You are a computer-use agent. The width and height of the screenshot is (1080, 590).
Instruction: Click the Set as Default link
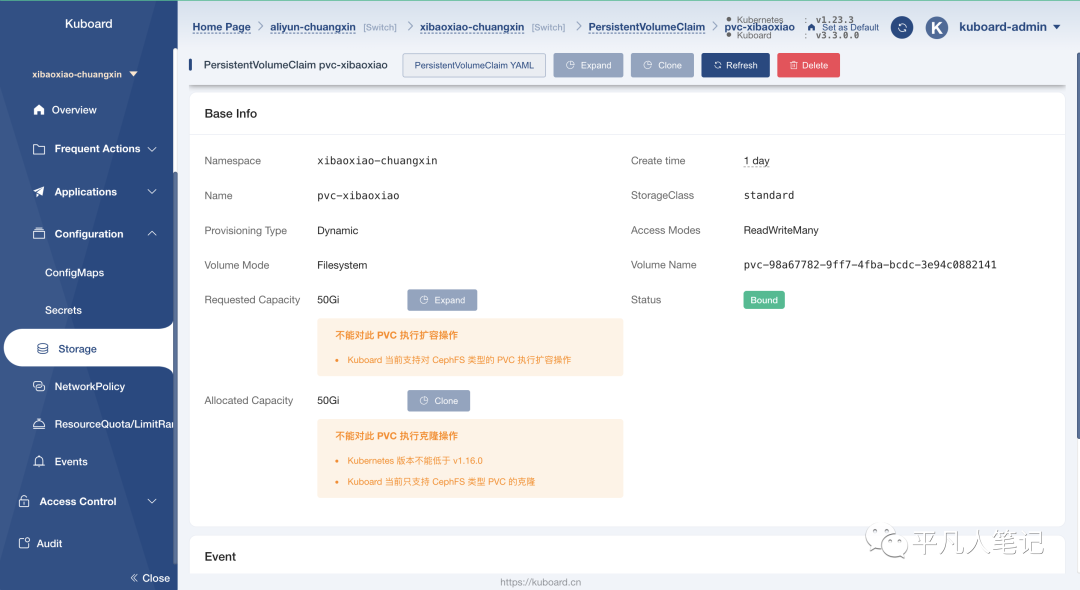pyautogui.click(x=851, y=28)
